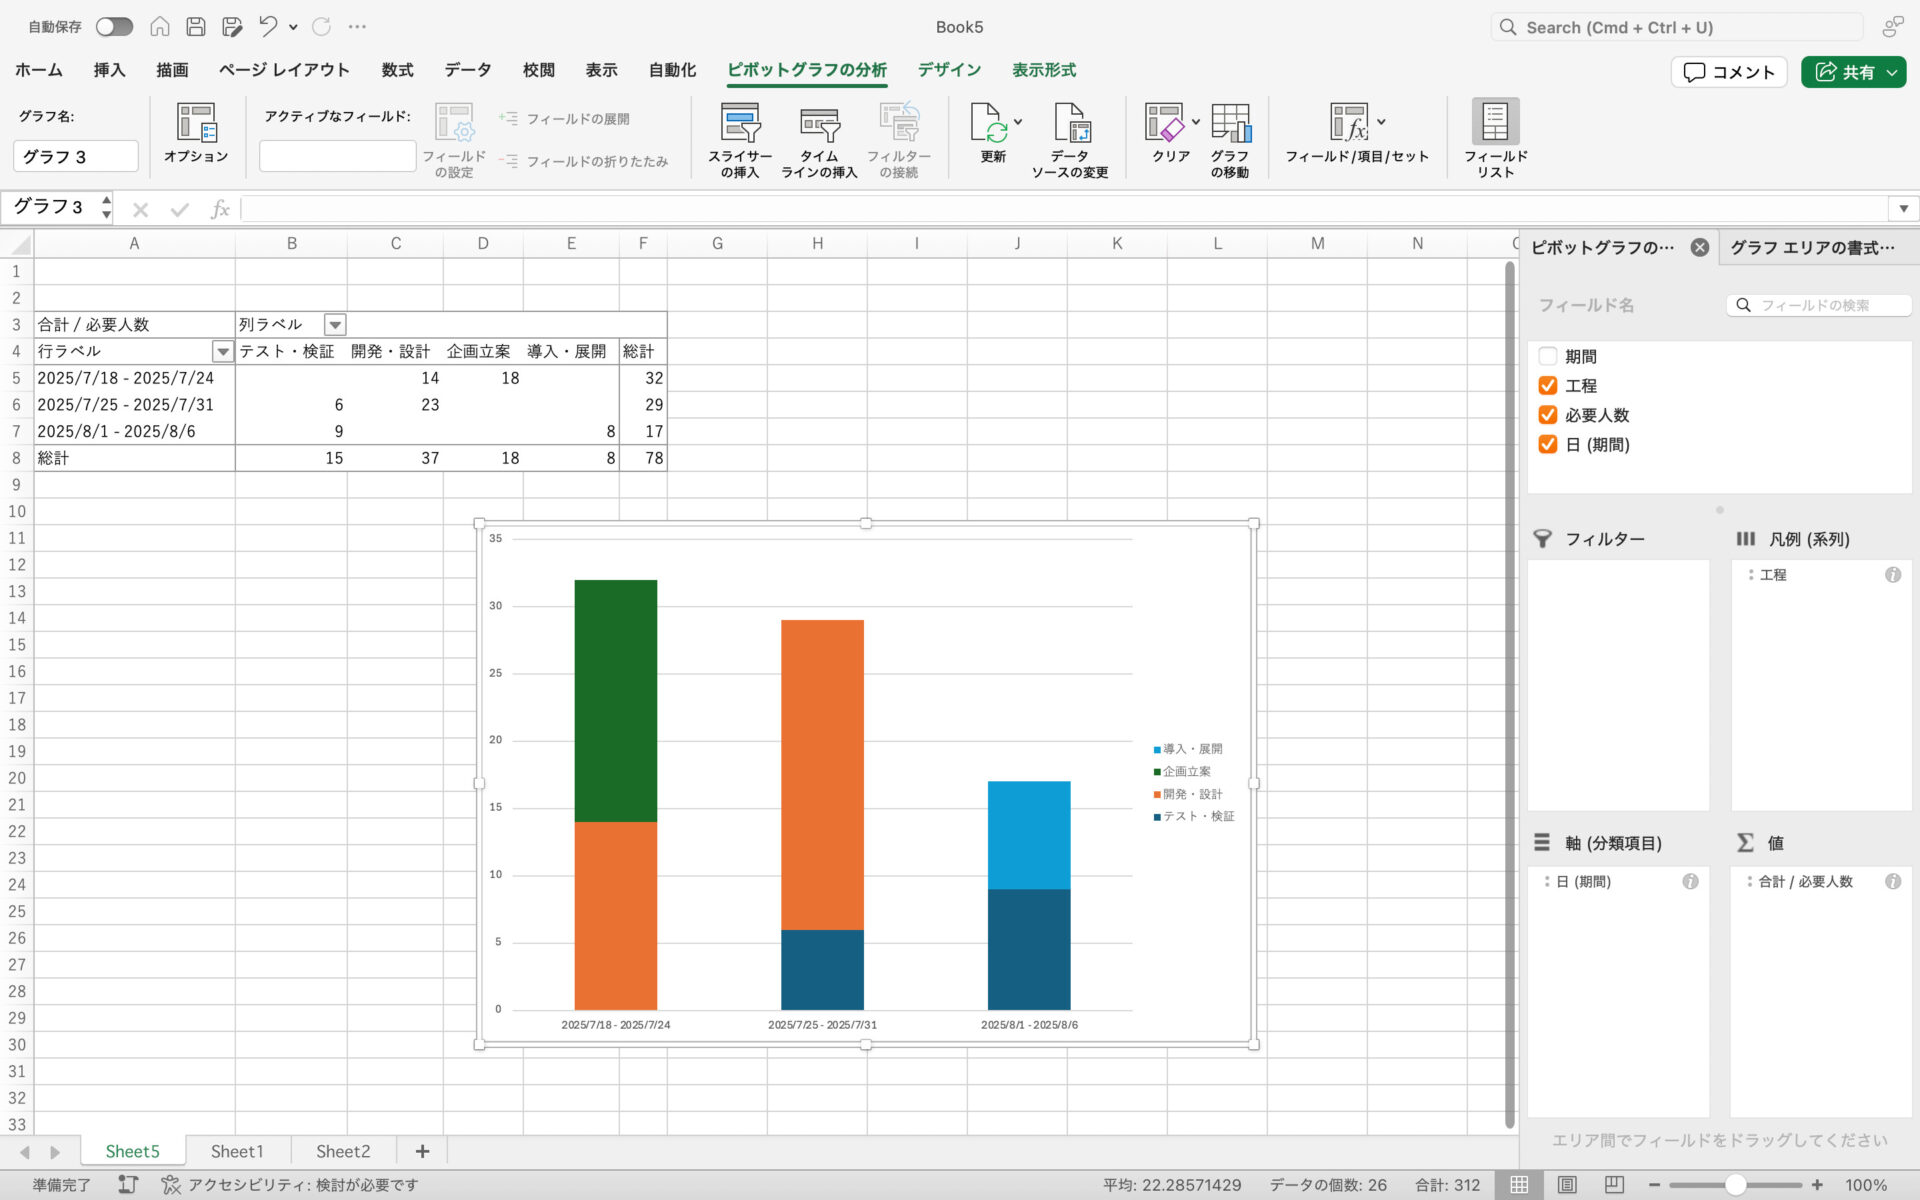Uncheck the 工程 field checkbox
This screenshot has height=1200, width=1920.
pos(1548,386)
